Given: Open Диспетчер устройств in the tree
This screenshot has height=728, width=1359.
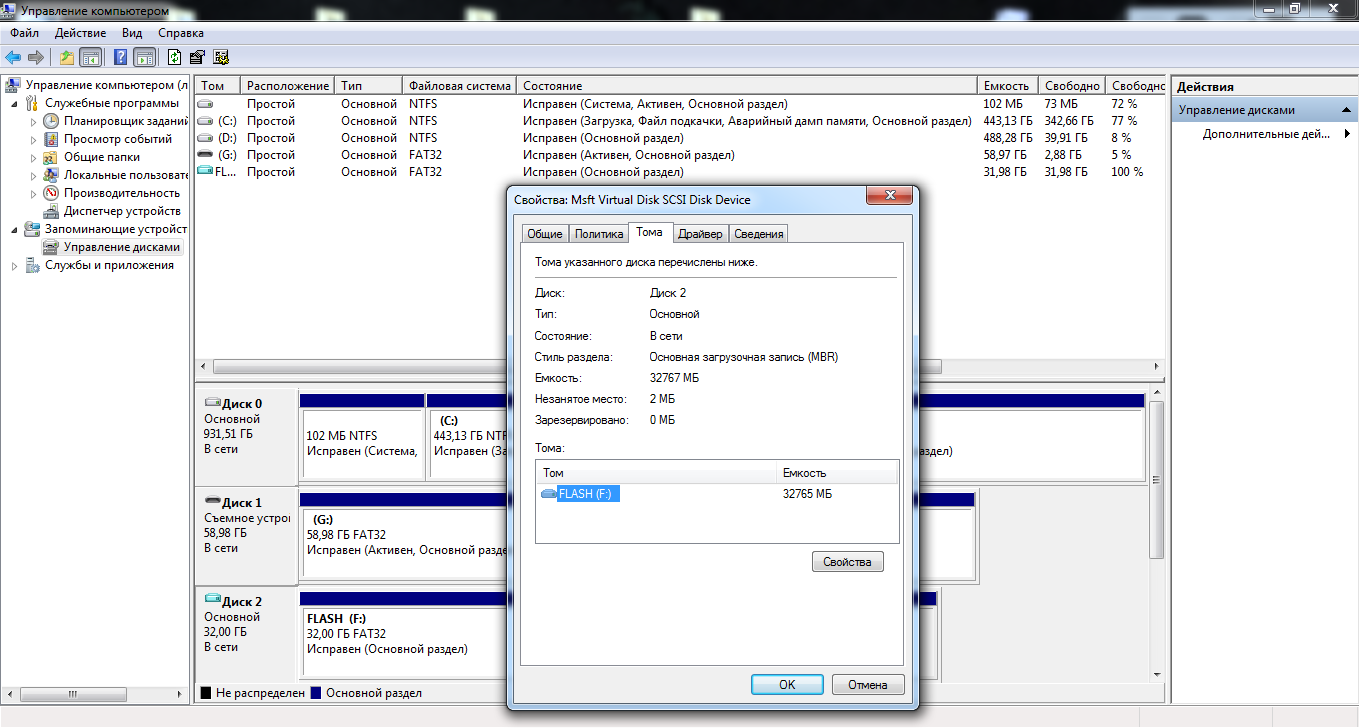Looking at the screenshot, I should pyautogui.click(x=121, y=211).
